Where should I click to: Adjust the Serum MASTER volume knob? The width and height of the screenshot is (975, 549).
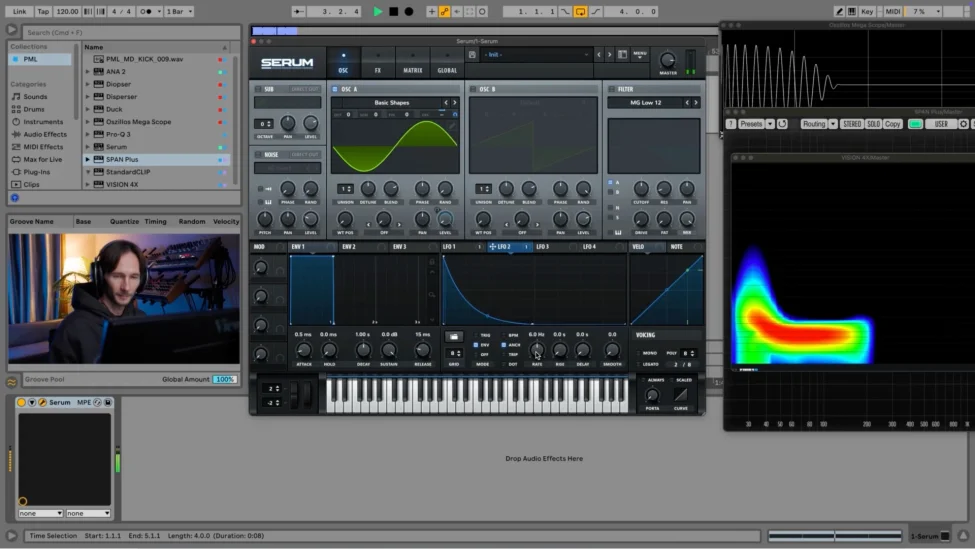pos(667,60)
